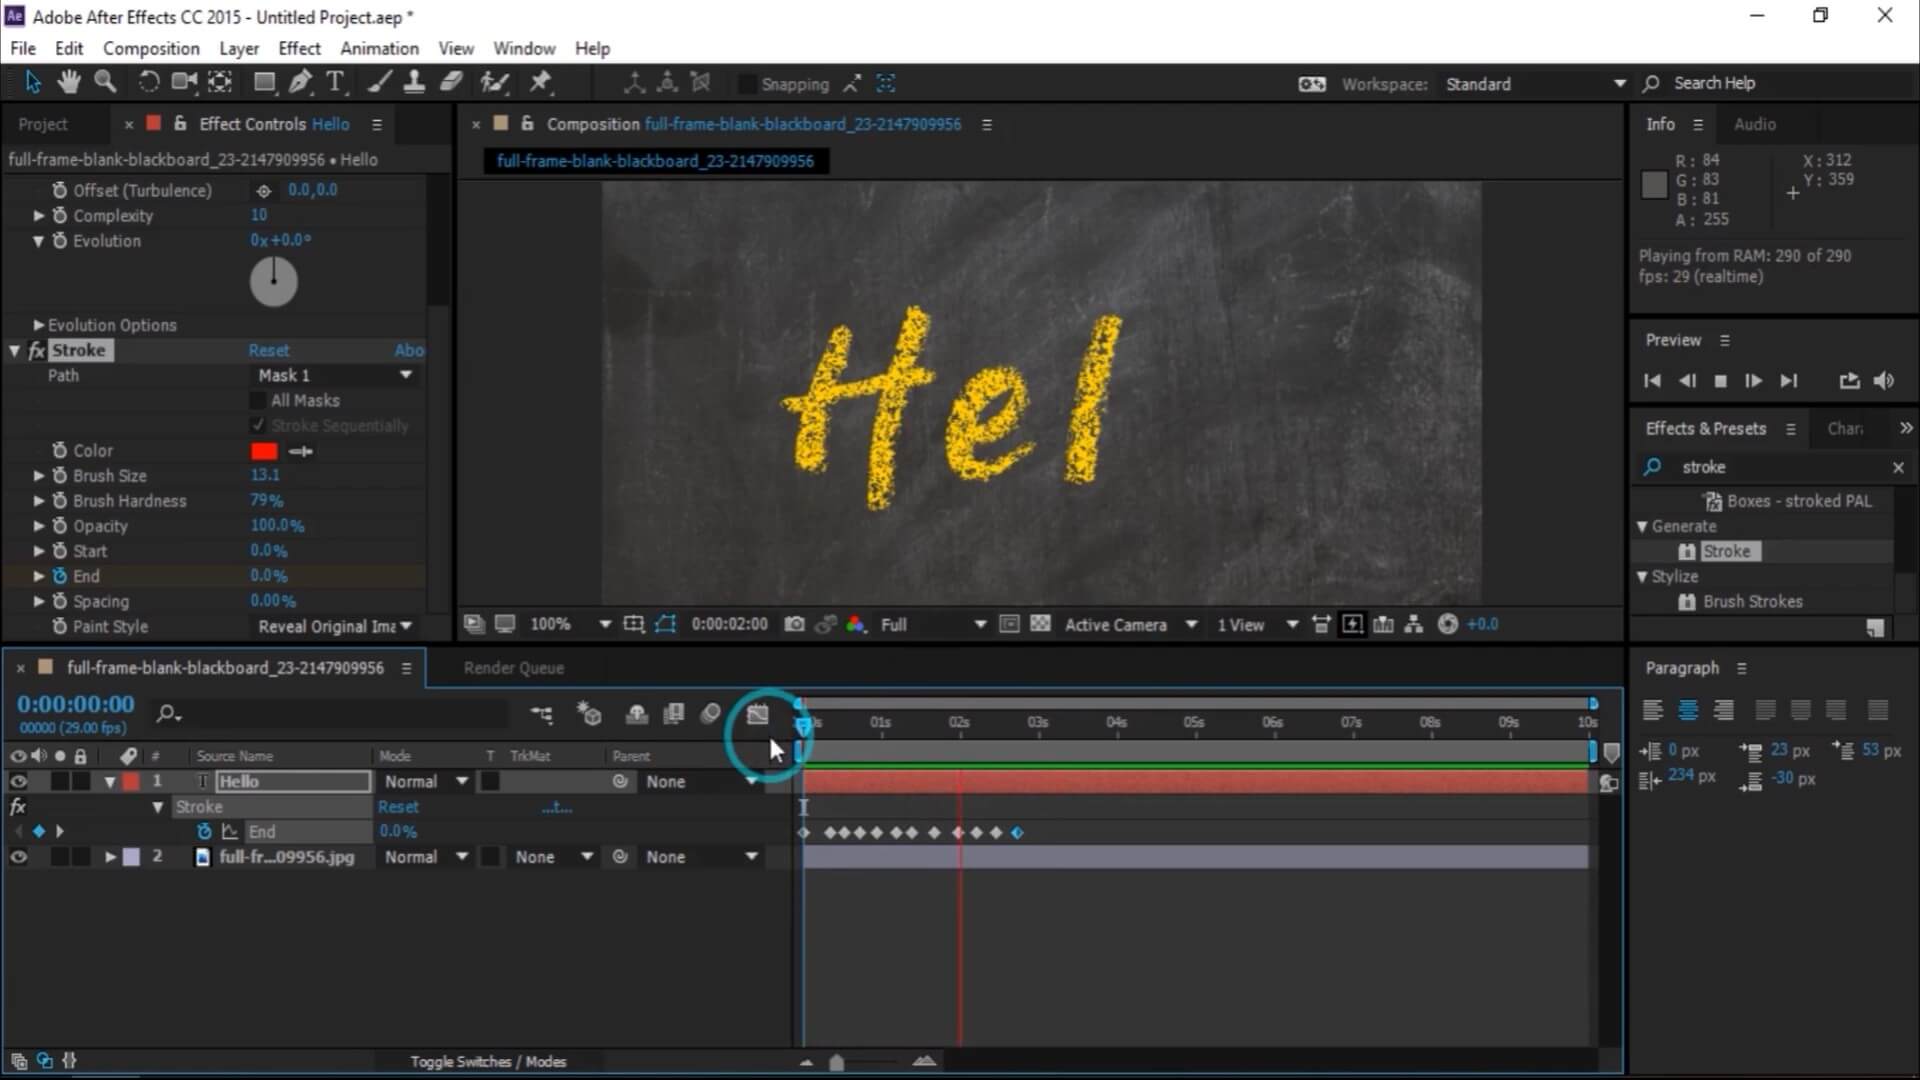Check the All Masks option for Stroke
Image resolution: width=1920 pixels, height=1080 pixels.
coord(258,400)
